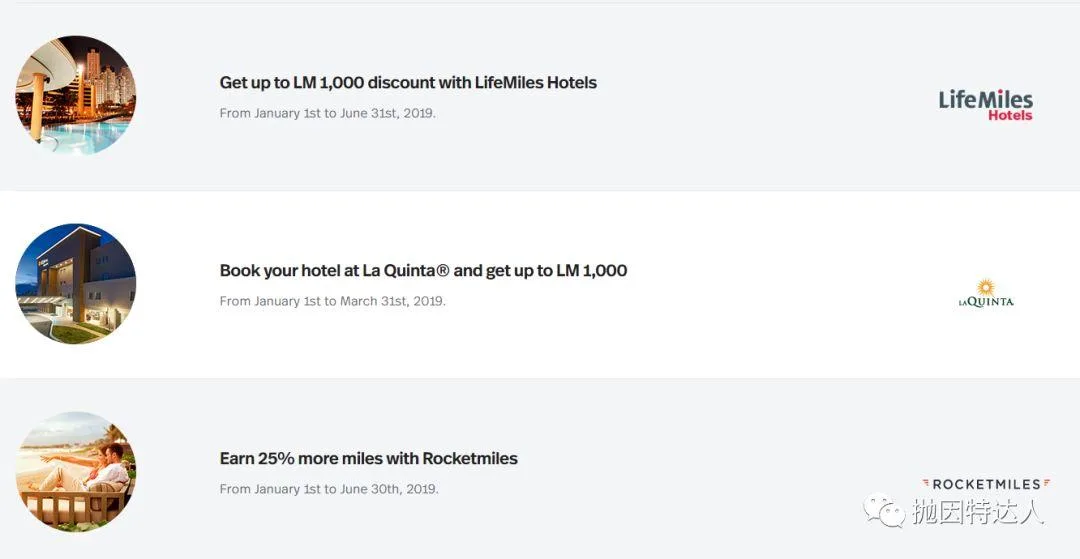Open the La Quinta hotel building photo
The height and width of the screenshot is (559, 1080).
[76, 284]
